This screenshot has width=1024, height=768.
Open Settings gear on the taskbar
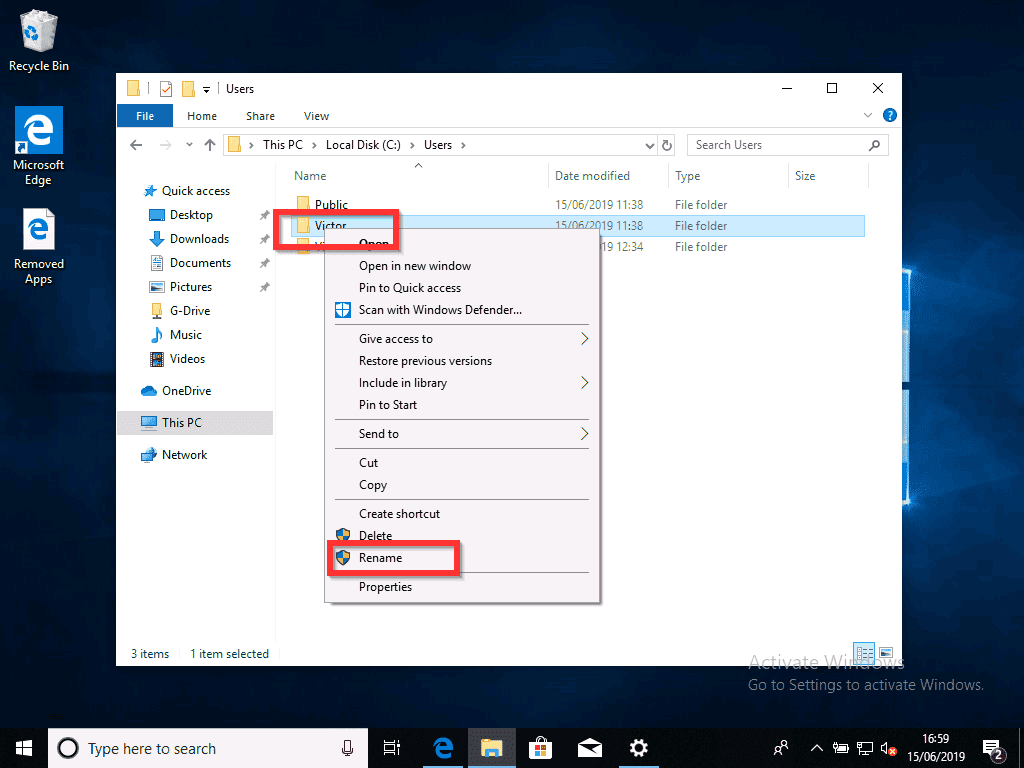pos(638,748)
